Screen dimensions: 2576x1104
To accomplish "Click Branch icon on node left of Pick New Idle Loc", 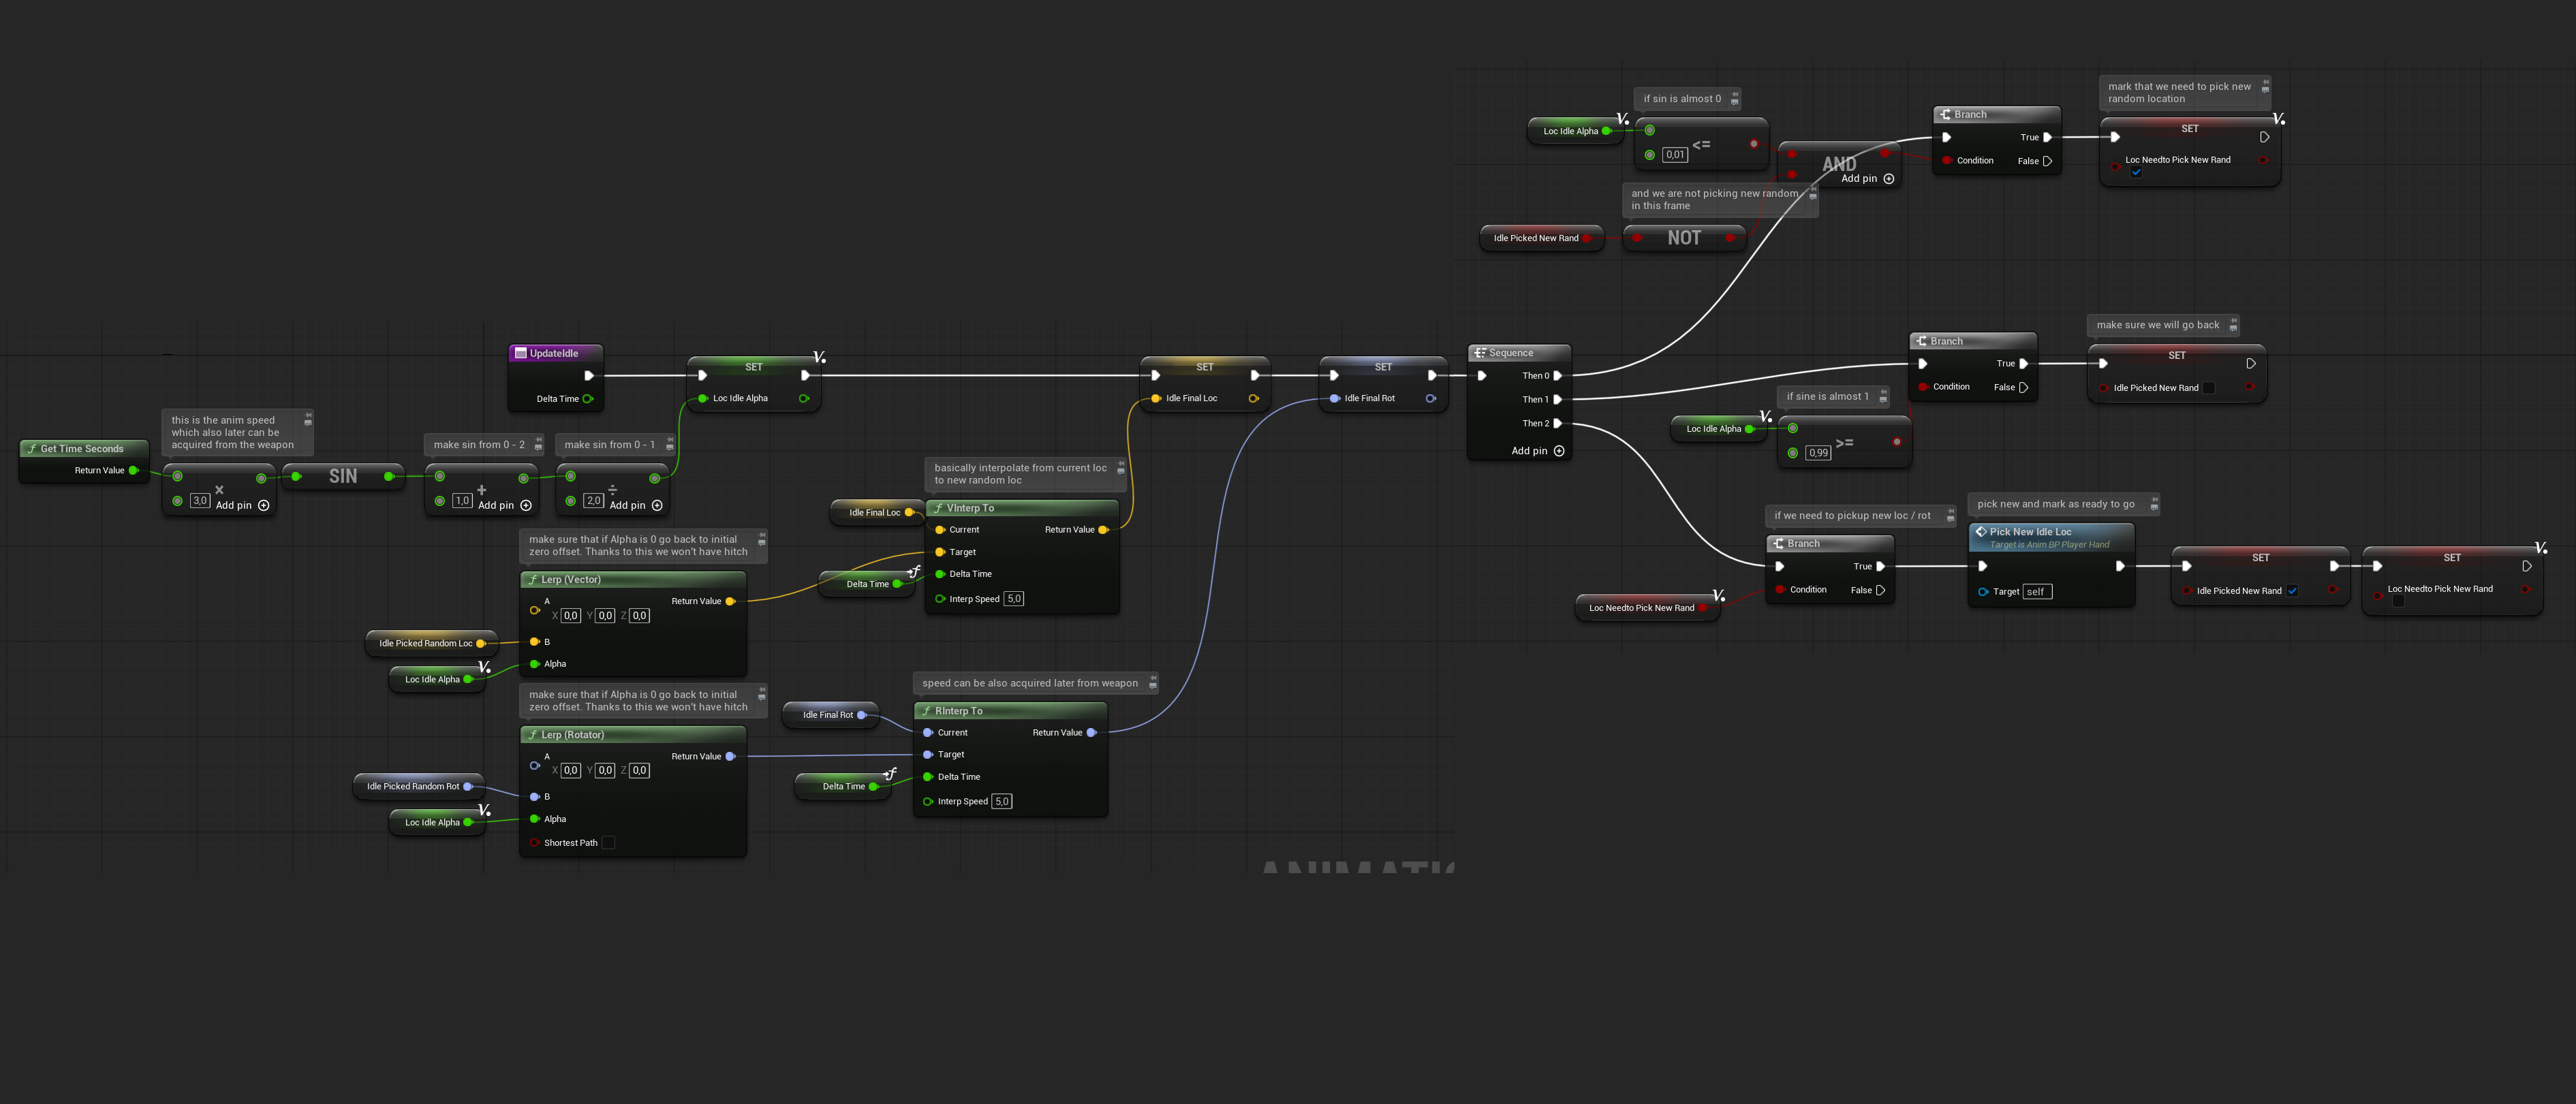I will pyautogui.click(x=1779, y=544).
